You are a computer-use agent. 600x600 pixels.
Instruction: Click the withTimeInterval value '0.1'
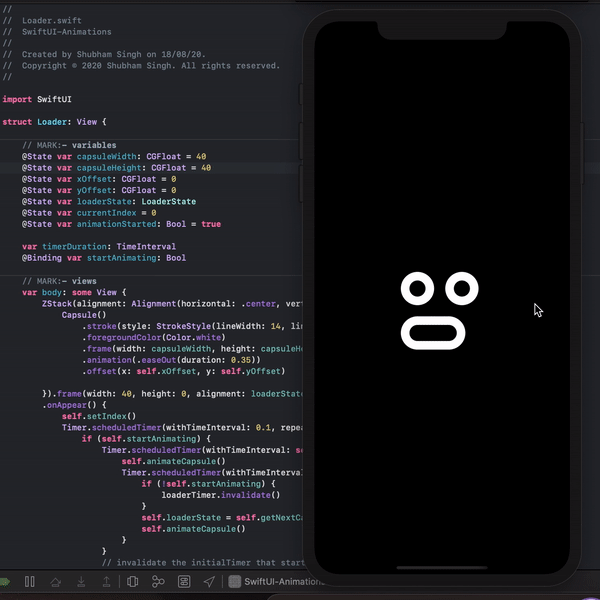(x=263, y=427)
